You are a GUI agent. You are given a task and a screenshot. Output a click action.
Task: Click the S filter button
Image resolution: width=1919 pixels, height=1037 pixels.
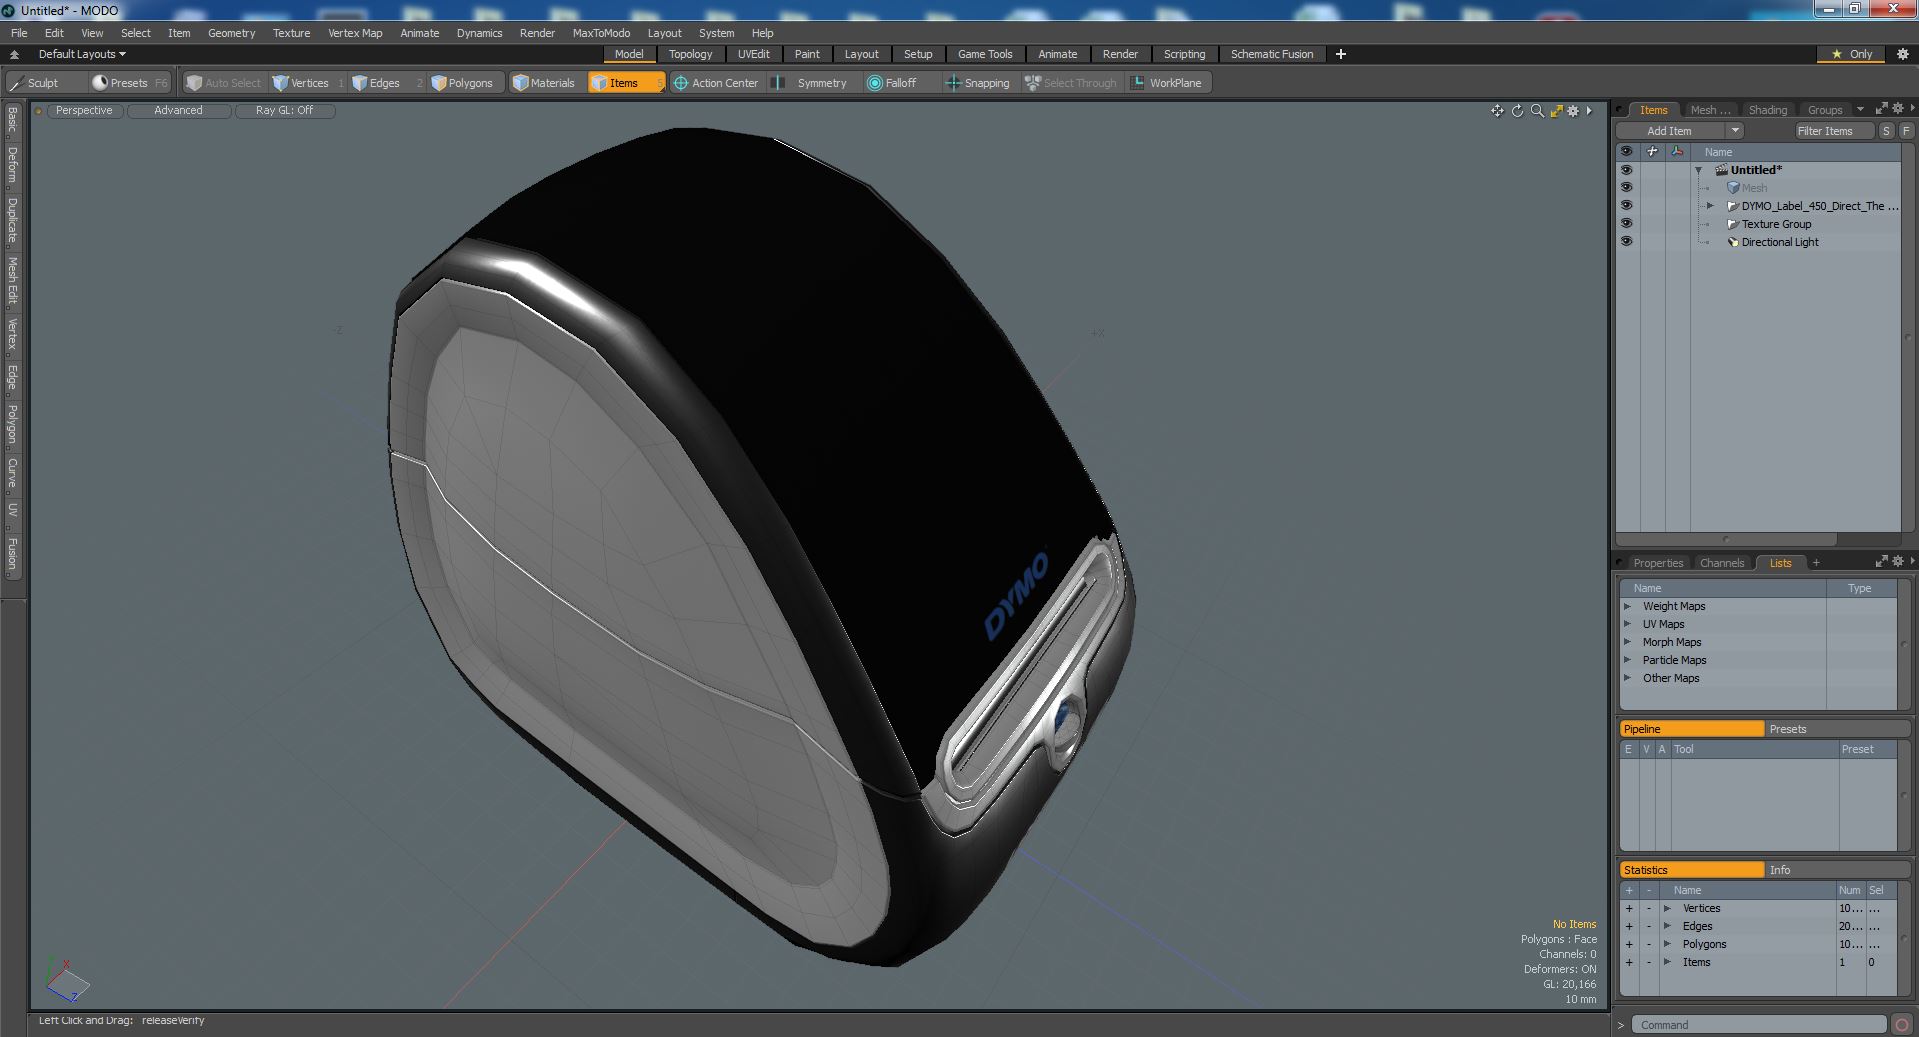tap(1886, 131)
